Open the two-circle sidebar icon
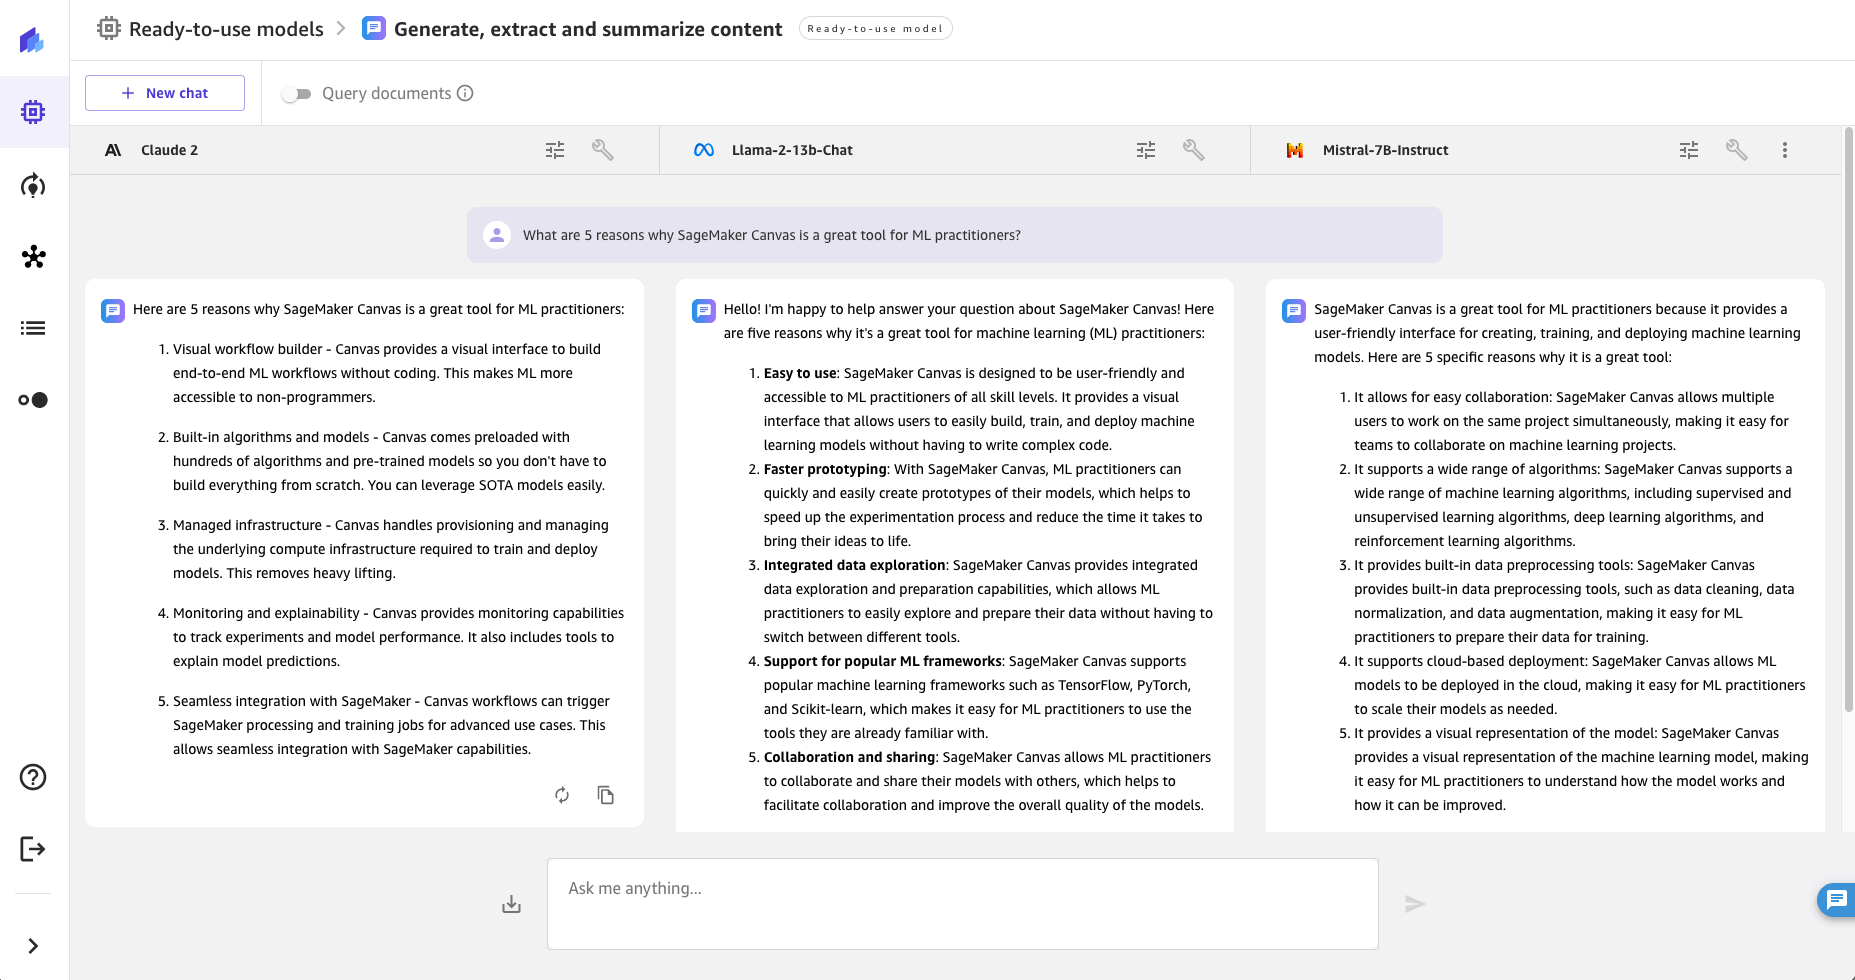 pos(33,400)
